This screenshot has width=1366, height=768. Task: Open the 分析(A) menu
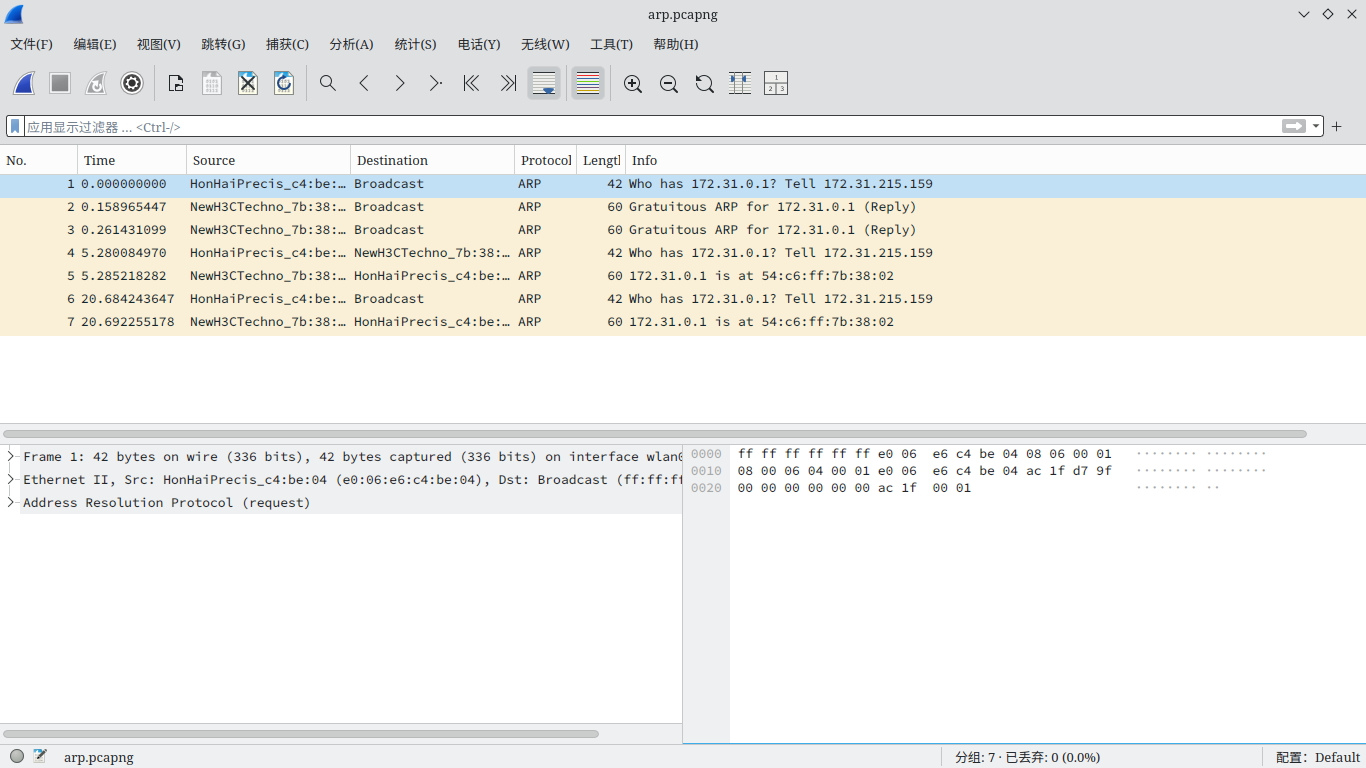tap(351, 44)
